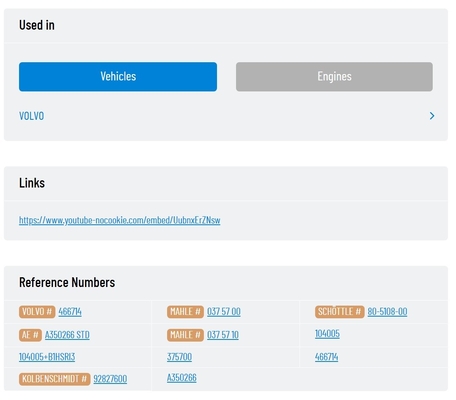Expand the VOLVO row chevron arrow
This screenshot has height=400, width=456.
click(x=432, y=116)
